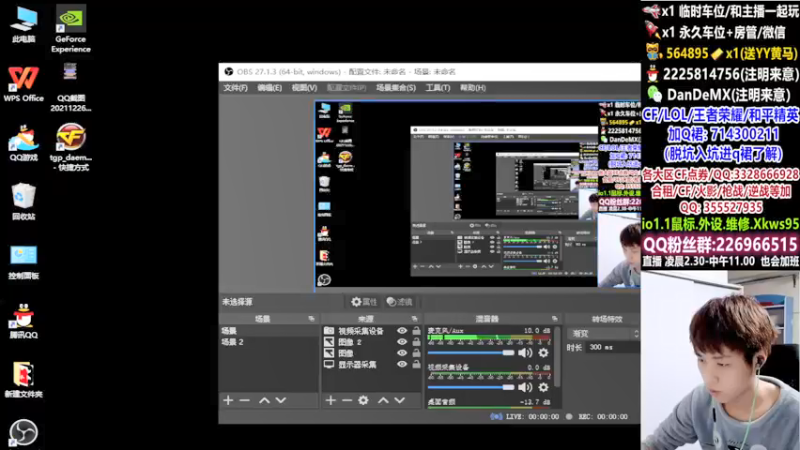Viewport: 800px width, 450px height.
Task: Select the 显示器采集 source row
Action: 372,364
